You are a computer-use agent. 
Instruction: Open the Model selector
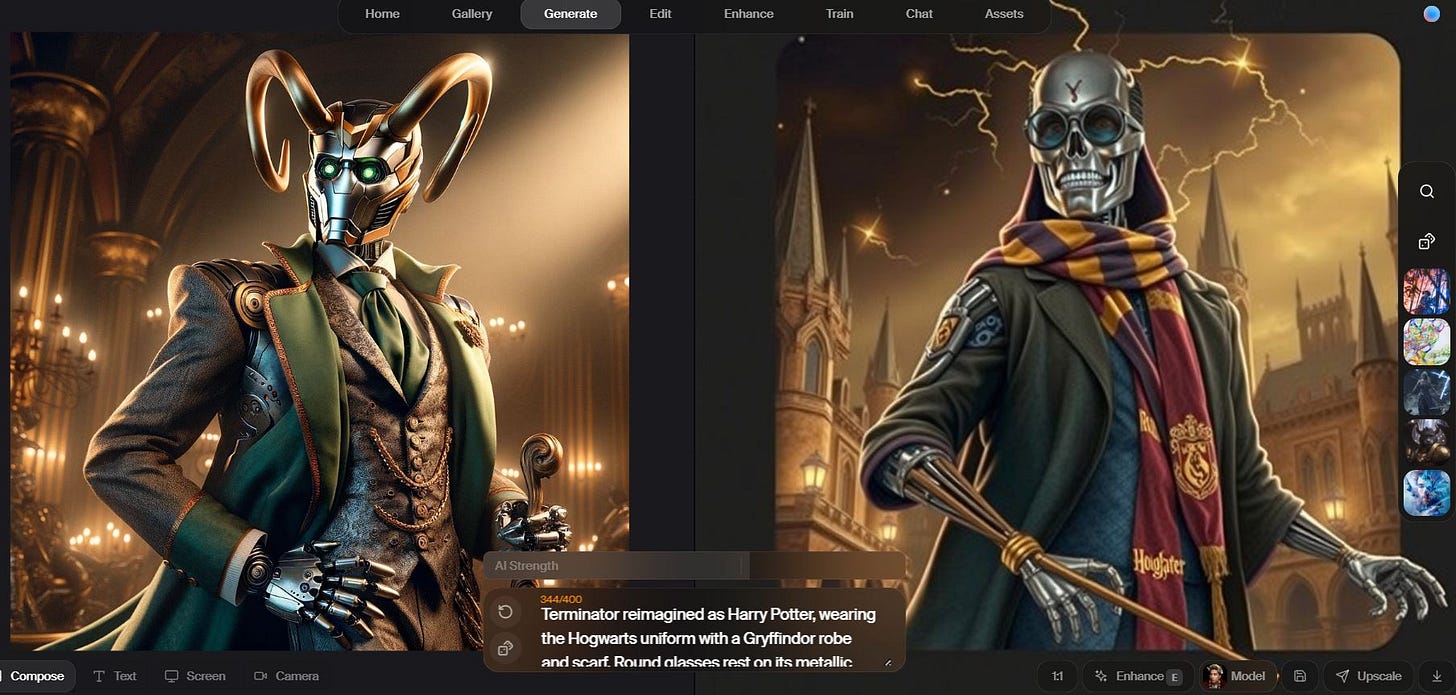click(x=1238, y=676)
